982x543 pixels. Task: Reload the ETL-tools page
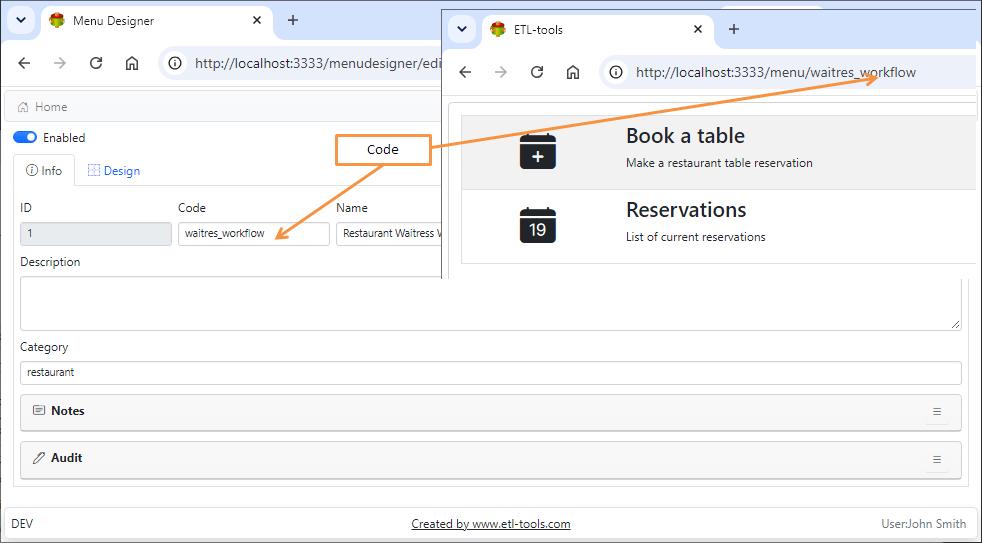tap(537, 72)
